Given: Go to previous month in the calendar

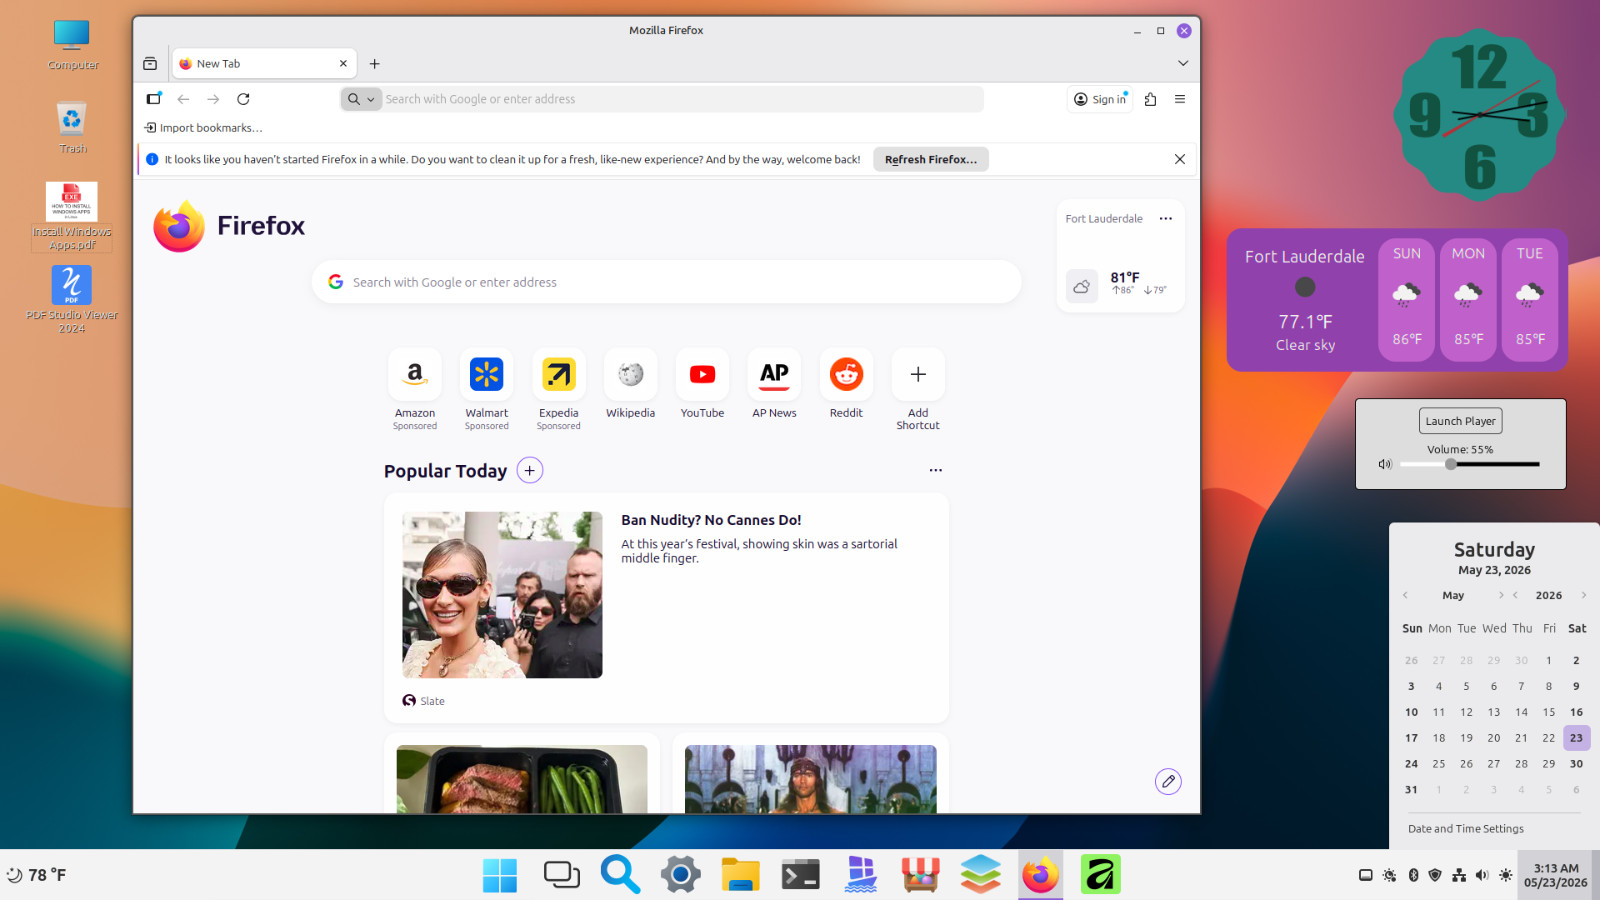Looking at the screenshot, I should point(1405,595).
